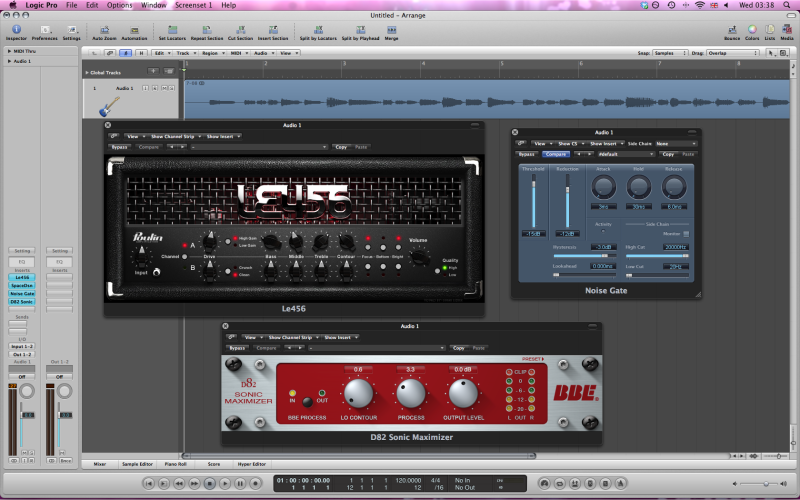800x500 pixels.
Task: Open the File menu
Action: click(72, 5)
